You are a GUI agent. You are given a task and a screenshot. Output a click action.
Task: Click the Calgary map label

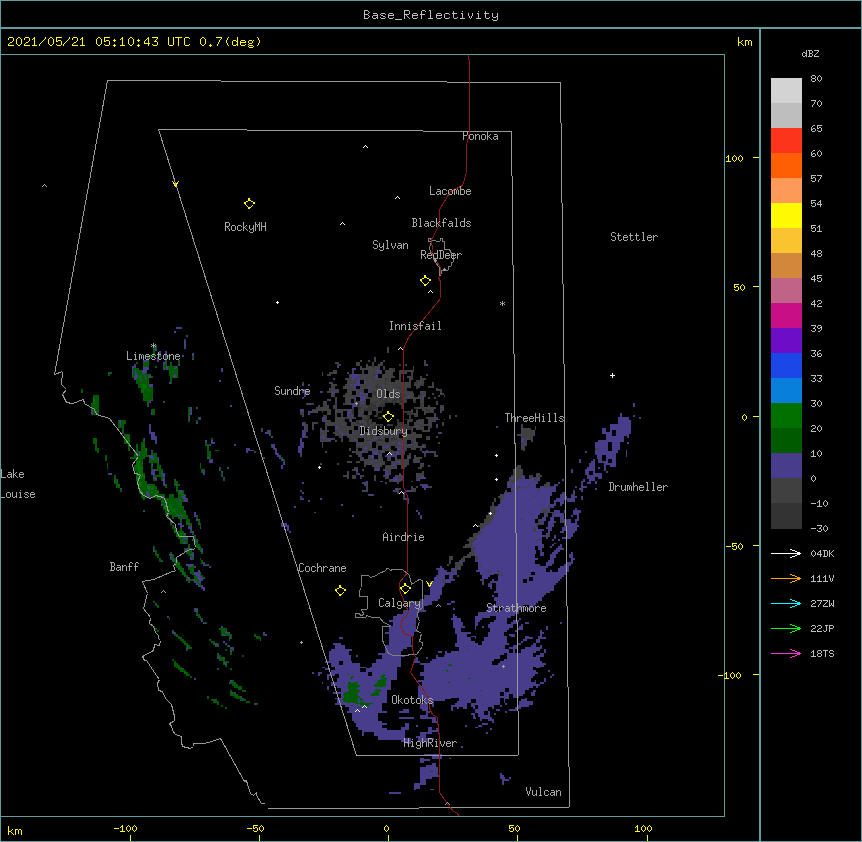pyautogui.click(x=399, y=603)
